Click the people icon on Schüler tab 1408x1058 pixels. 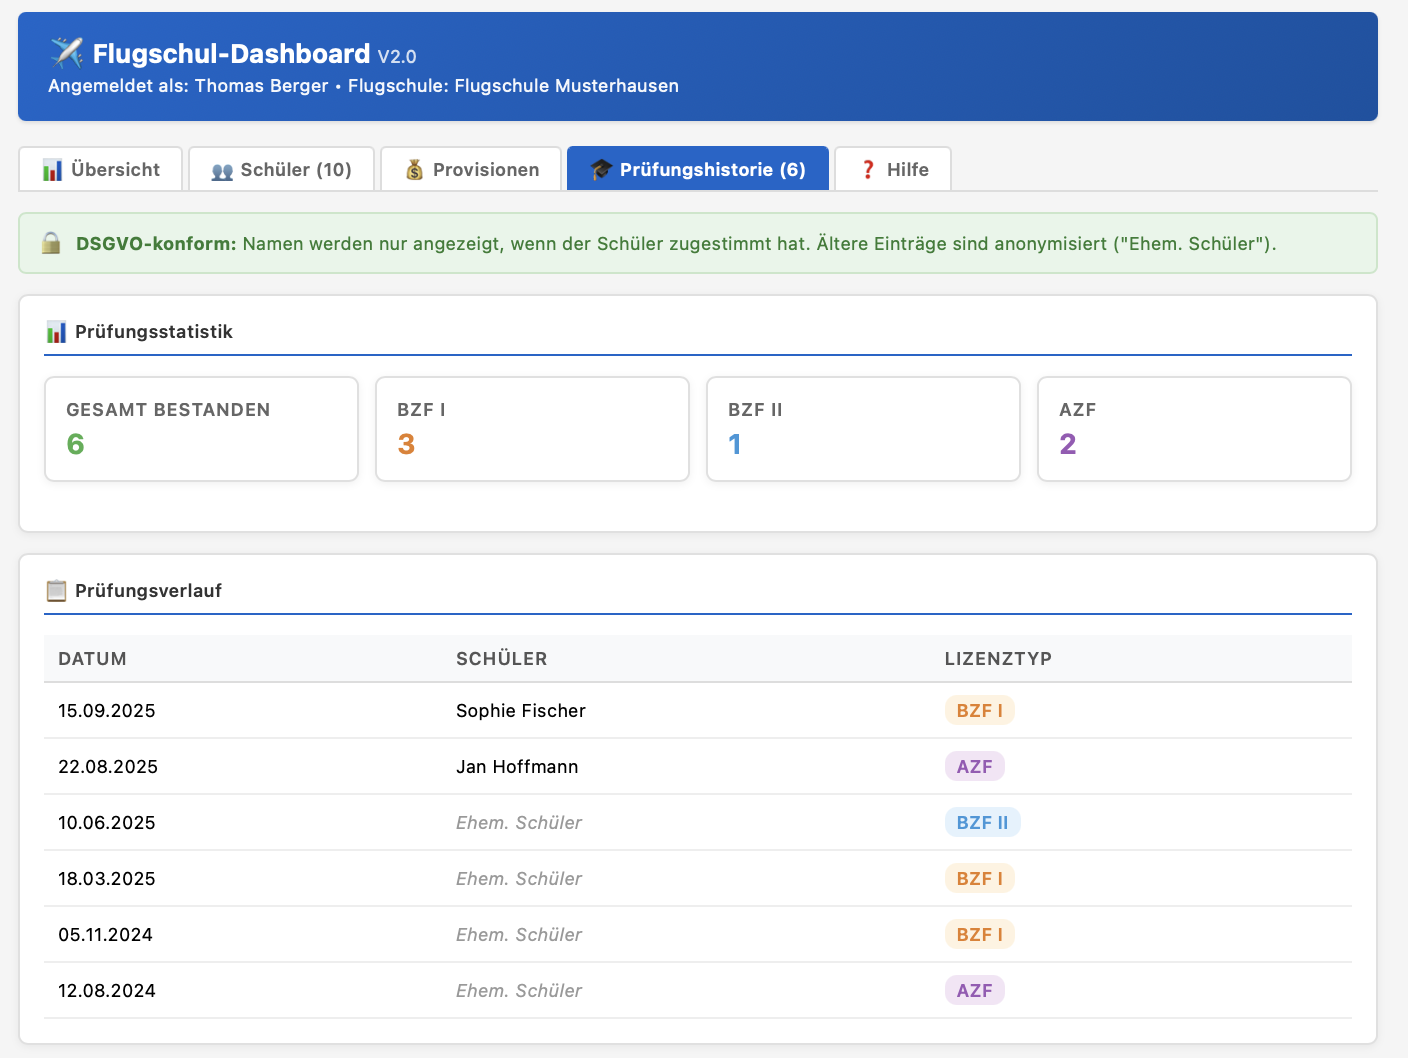222,170
